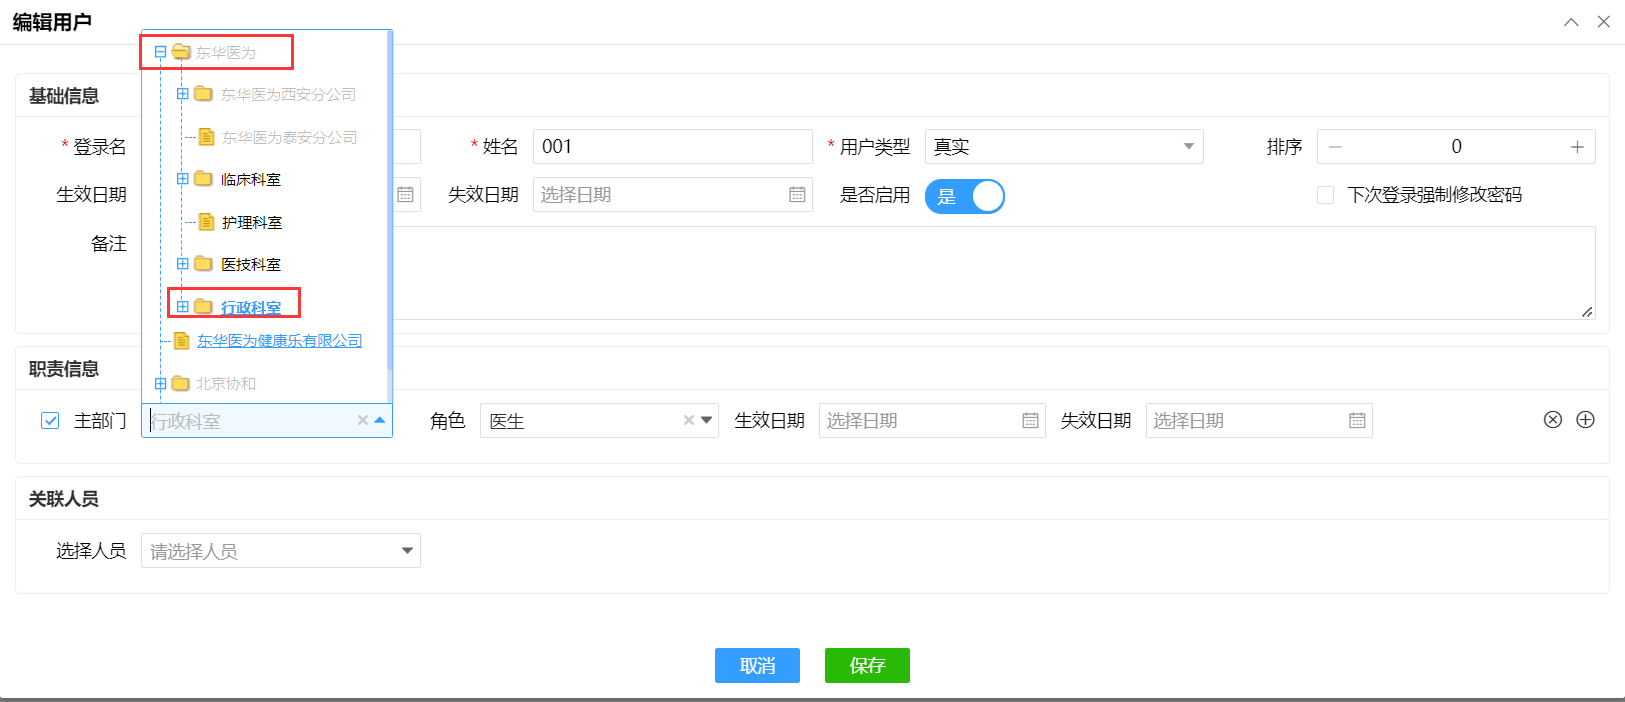
Task: Collapse the dialog with the up chevron
Action: 1571,22
